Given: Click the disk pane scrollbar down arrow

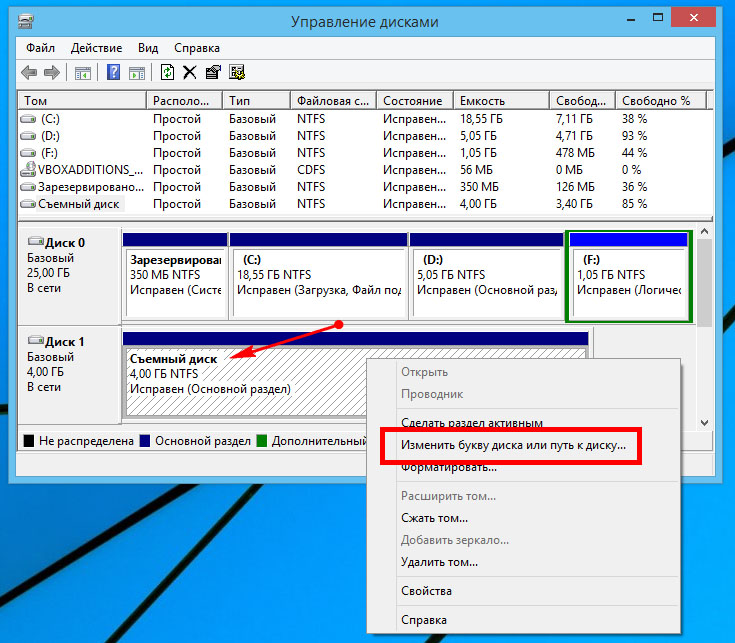Looking at the screenshot, I should pos(704,423).
